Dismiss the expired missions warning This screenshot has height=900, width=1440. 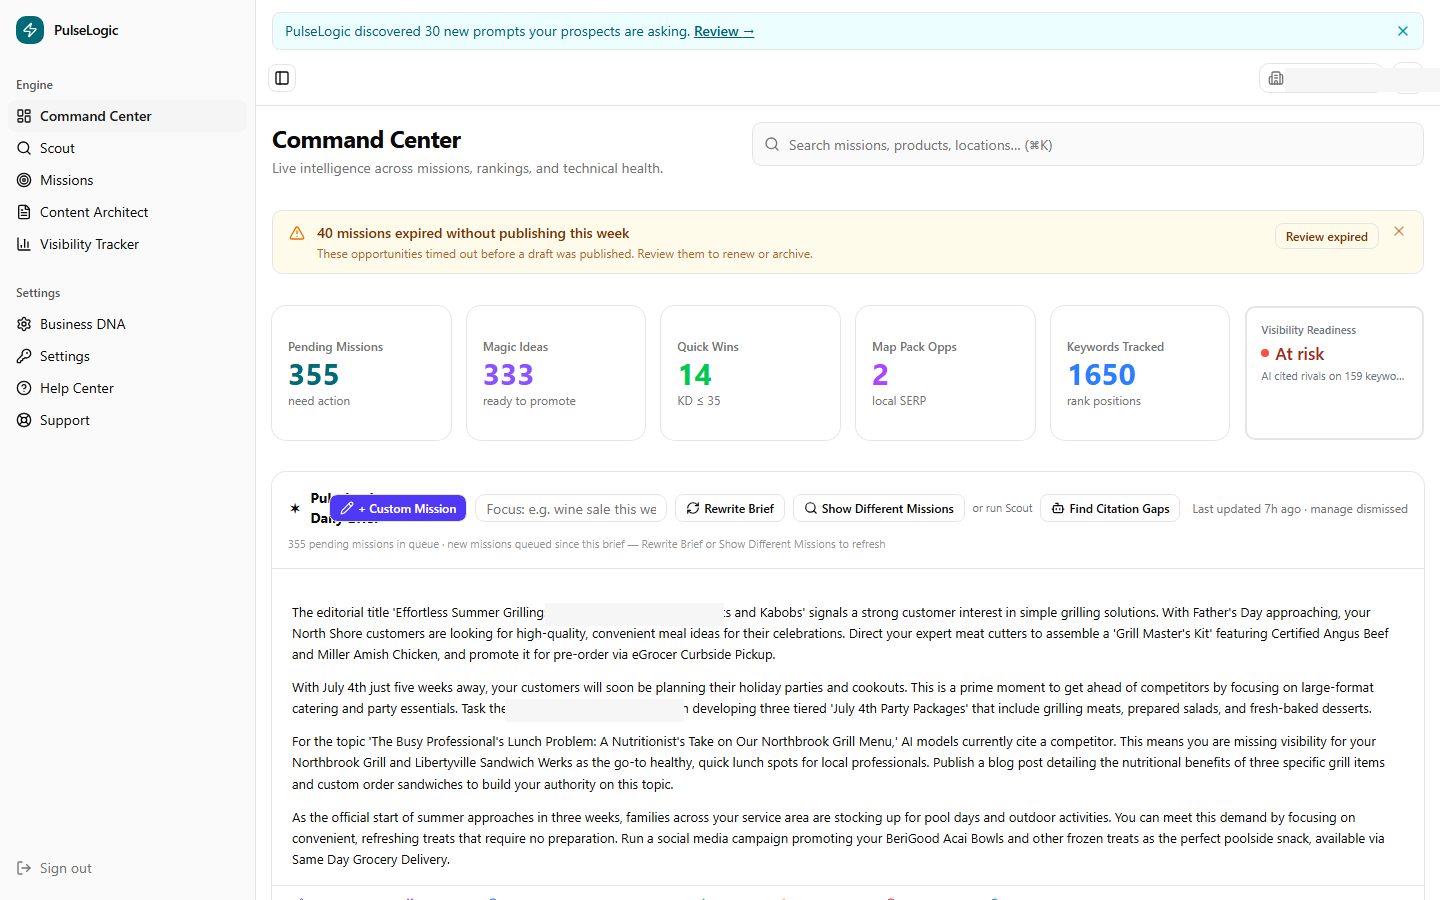[1399, 231]
